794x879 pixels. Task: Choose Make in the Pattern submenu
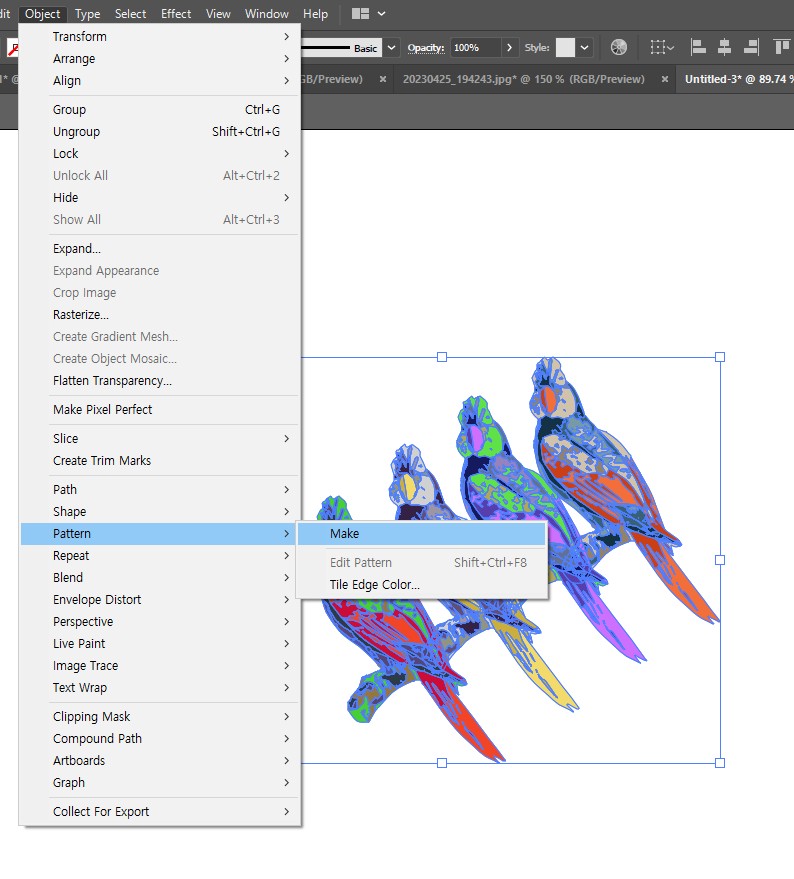point(422,534)
